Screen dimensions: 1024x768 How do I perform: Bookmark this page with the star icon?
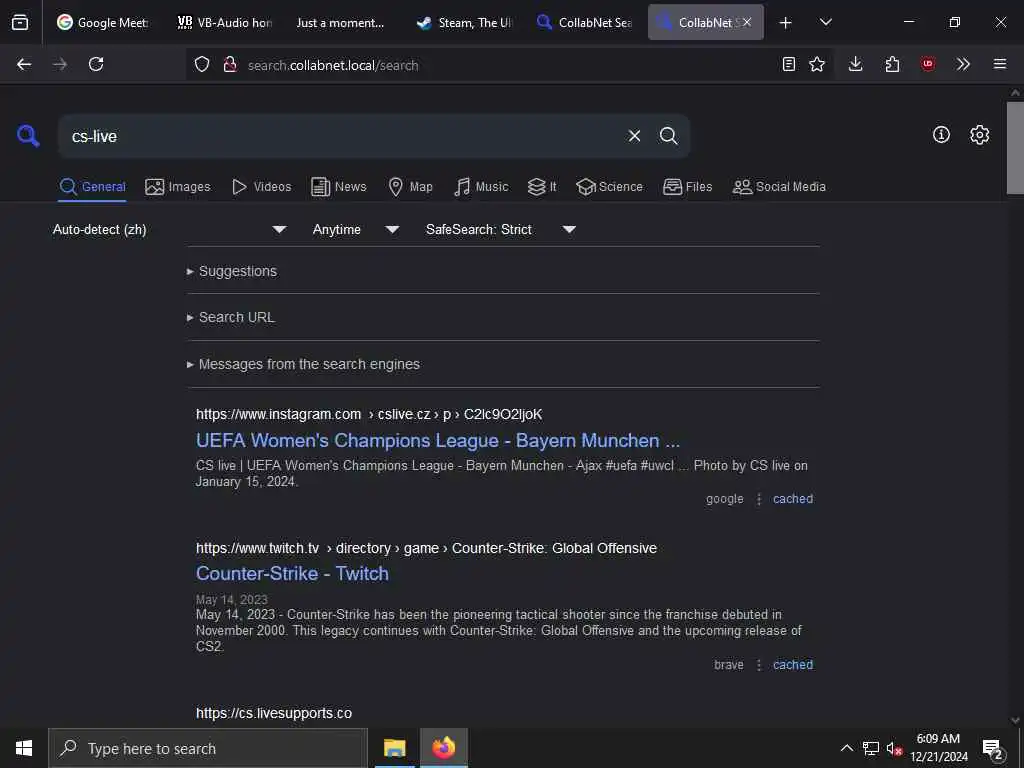tap(817, 64)
